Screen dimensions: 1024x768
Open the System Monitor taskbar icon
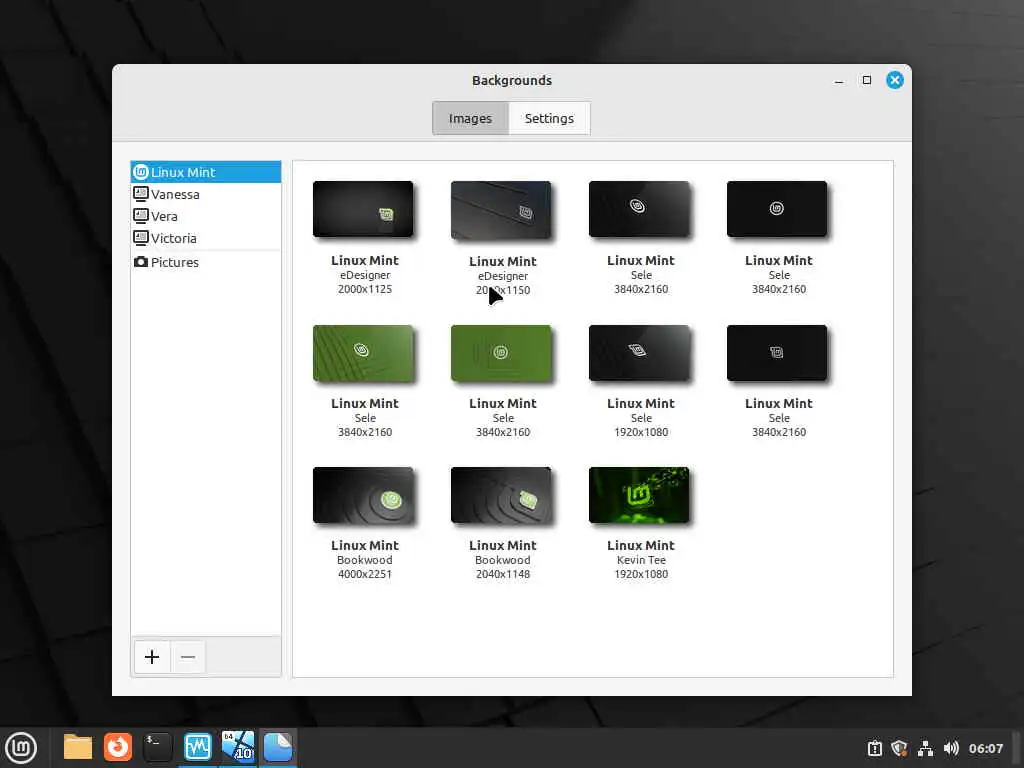[x=198, y=747]
